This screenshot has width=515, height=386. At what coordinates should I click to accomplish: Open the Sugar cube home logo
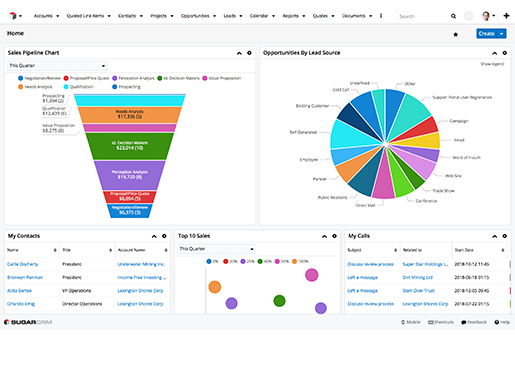point(13,16)
